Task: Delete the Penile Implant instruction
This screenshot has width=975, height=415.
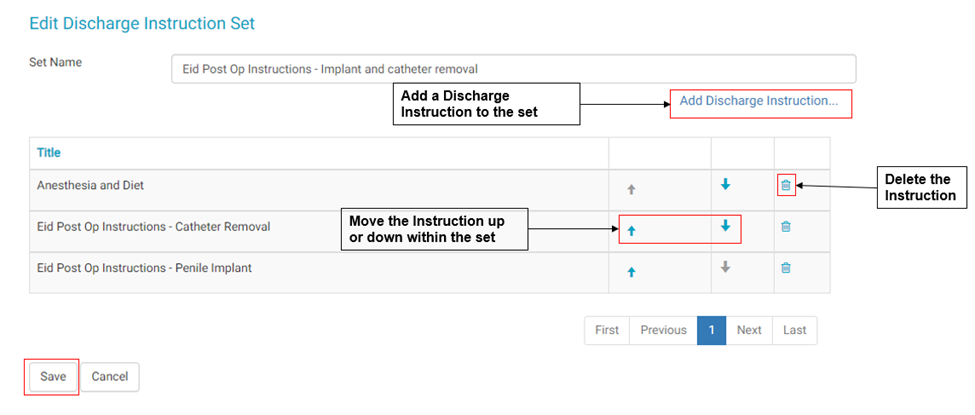Action: 785,268
